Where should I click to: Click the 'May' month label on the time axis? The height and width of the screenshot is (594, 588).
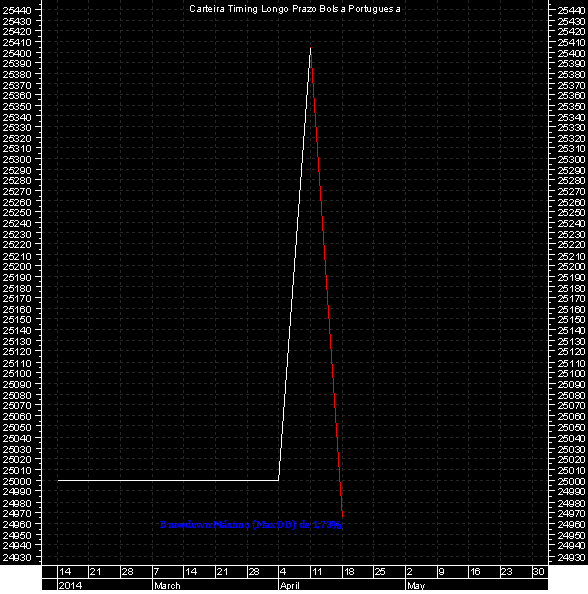pyautogui.click(x=416, y=585)
